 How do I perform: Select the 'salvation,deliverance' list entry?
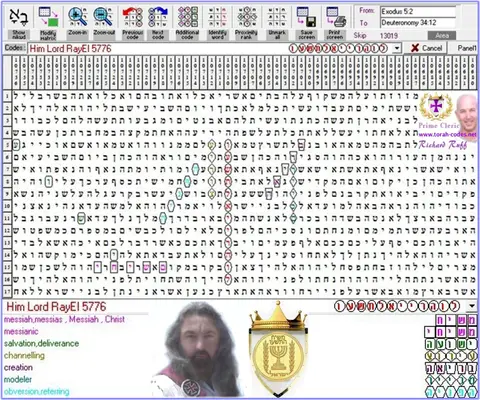(41, 343)
